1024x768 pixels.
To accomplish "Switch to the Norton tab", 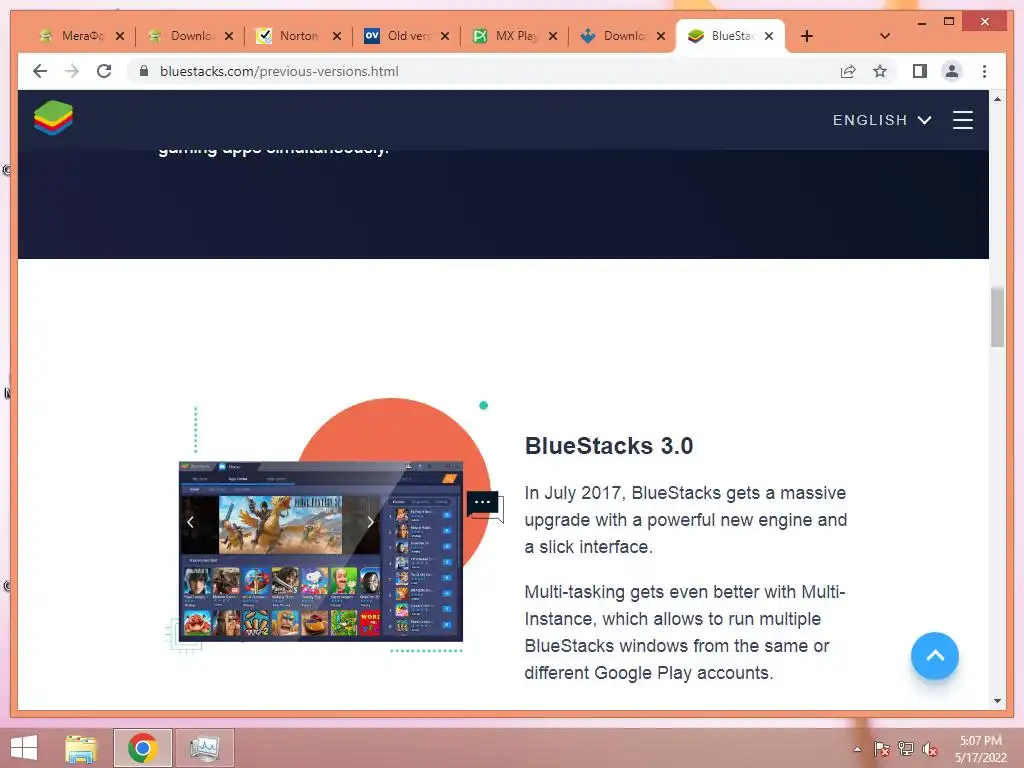I will (x=298, y=36).
